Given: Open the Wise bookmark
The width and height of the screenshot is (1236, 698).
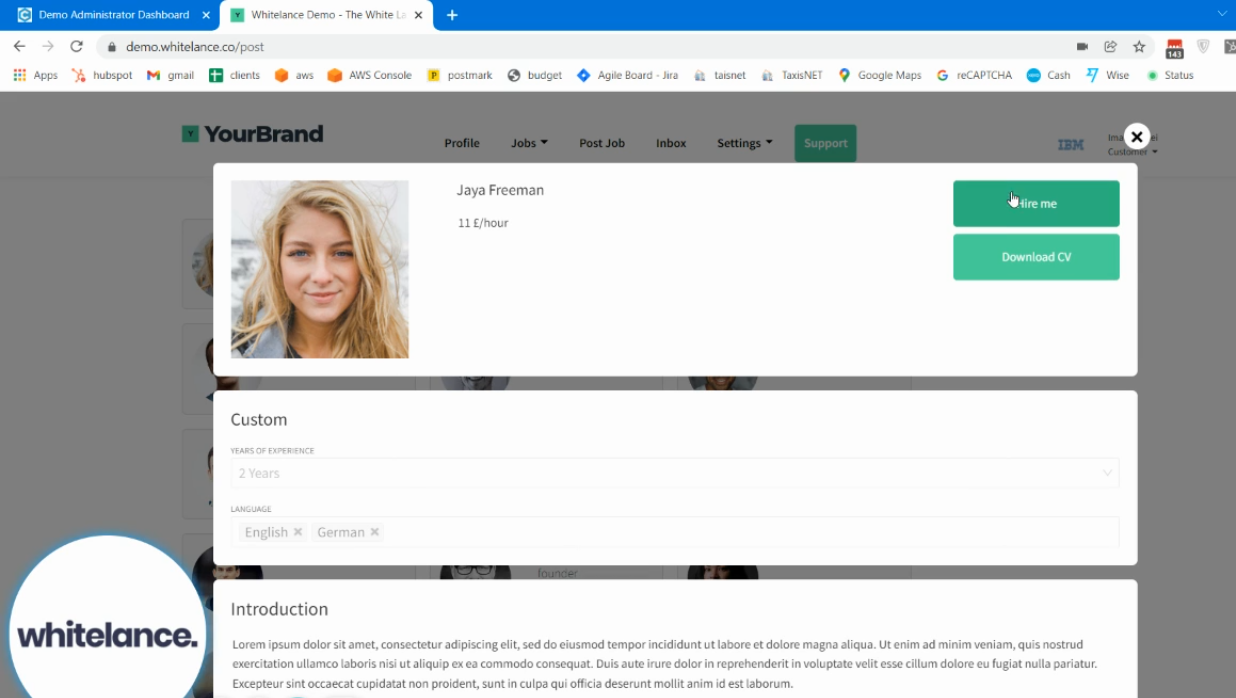Looking at the screenshot, I should [1107, 75].
